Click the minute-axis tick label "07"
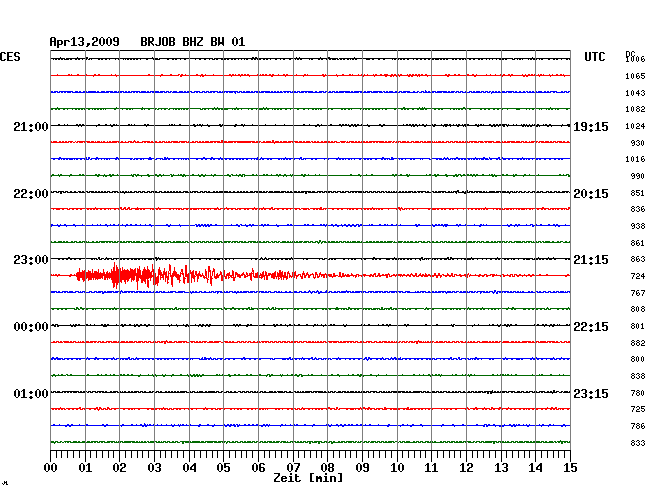The width and height of the screenshot is (650, 494). point(293,468)
